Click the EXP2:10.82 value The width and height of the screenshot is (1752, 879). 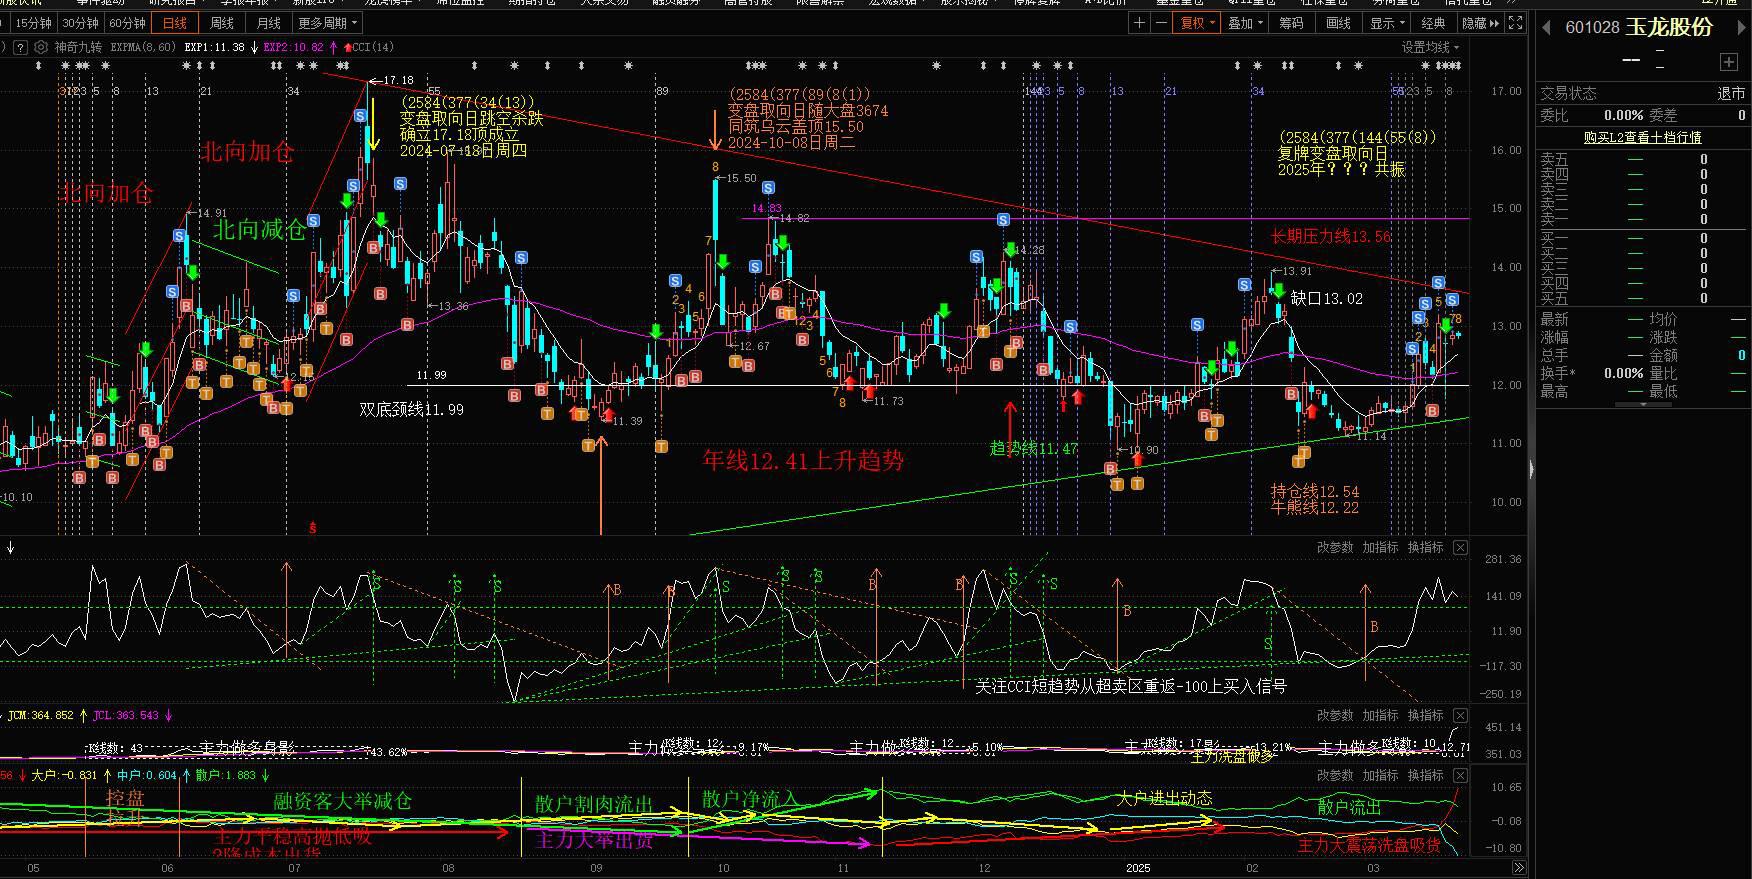click(294, 47)
